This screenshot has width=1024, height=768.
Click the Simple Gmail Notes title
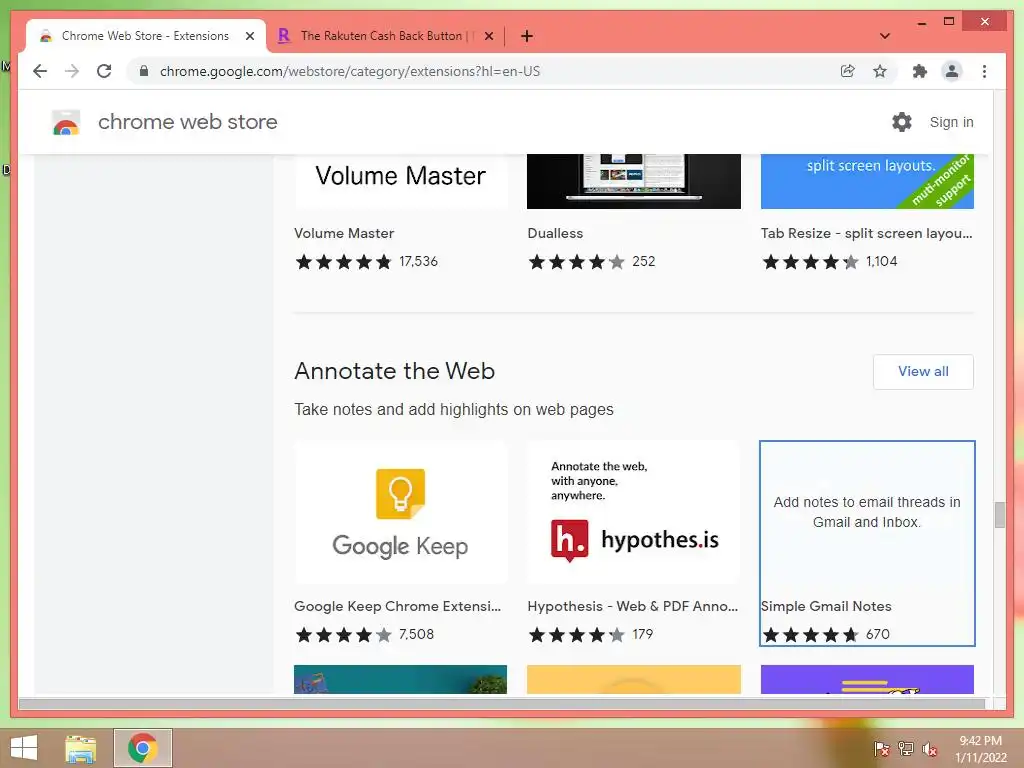[x=826, y=606]
